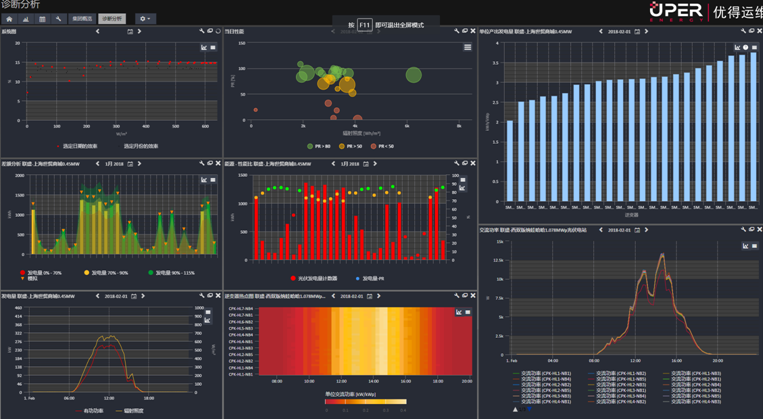Switch to 诊断分析 tab
The width and height of the screenshot is (763, 419).
[x=112, y=19]
